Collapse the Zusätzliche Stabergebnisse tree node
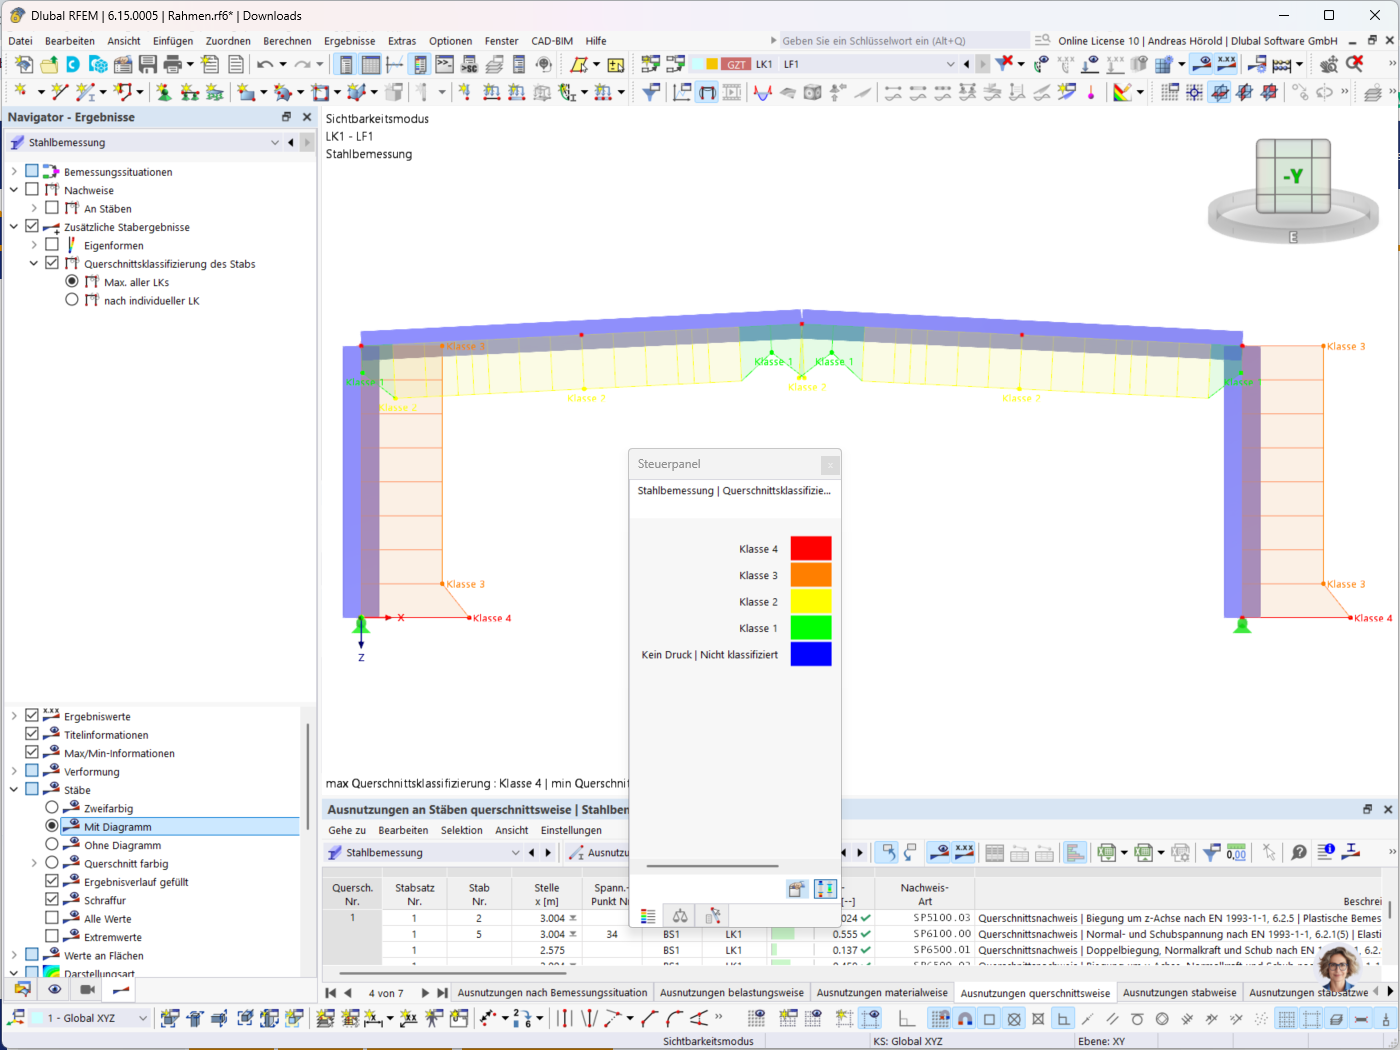 point(14,226)
